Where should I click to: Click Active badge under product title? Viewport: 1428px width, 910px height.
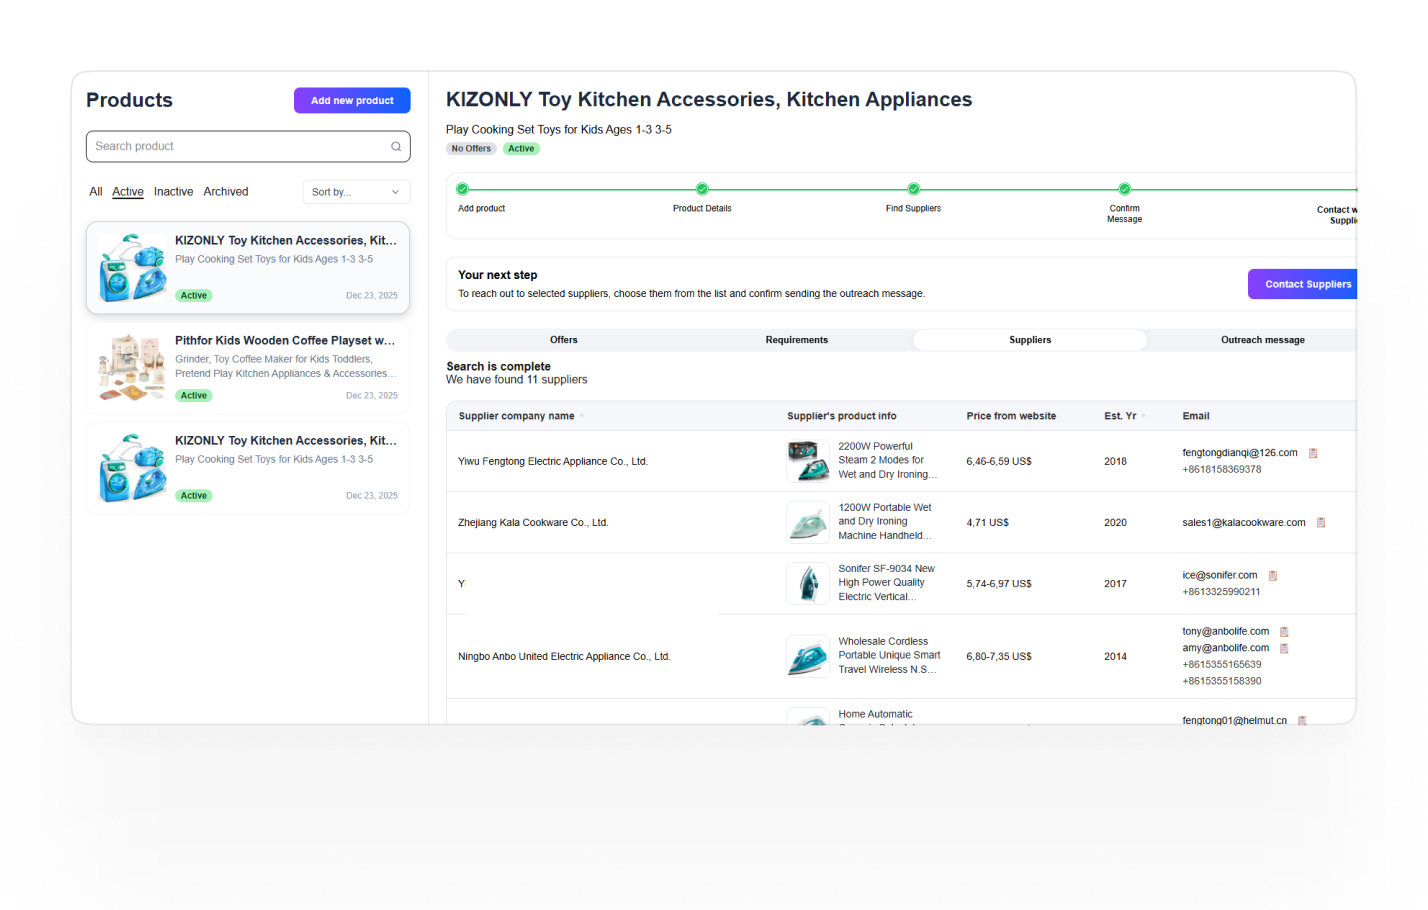click(521, 149)
